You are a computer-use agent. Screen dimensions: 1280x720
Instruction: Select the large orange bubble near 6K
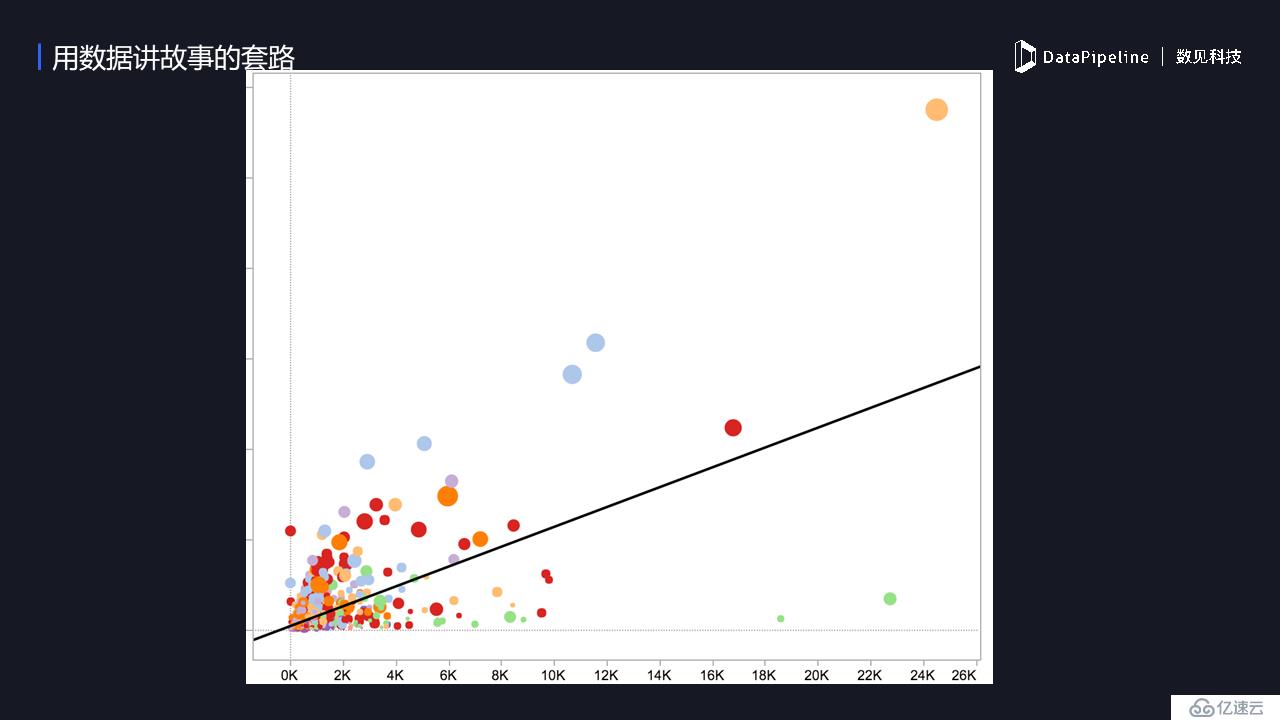(448, 496)
